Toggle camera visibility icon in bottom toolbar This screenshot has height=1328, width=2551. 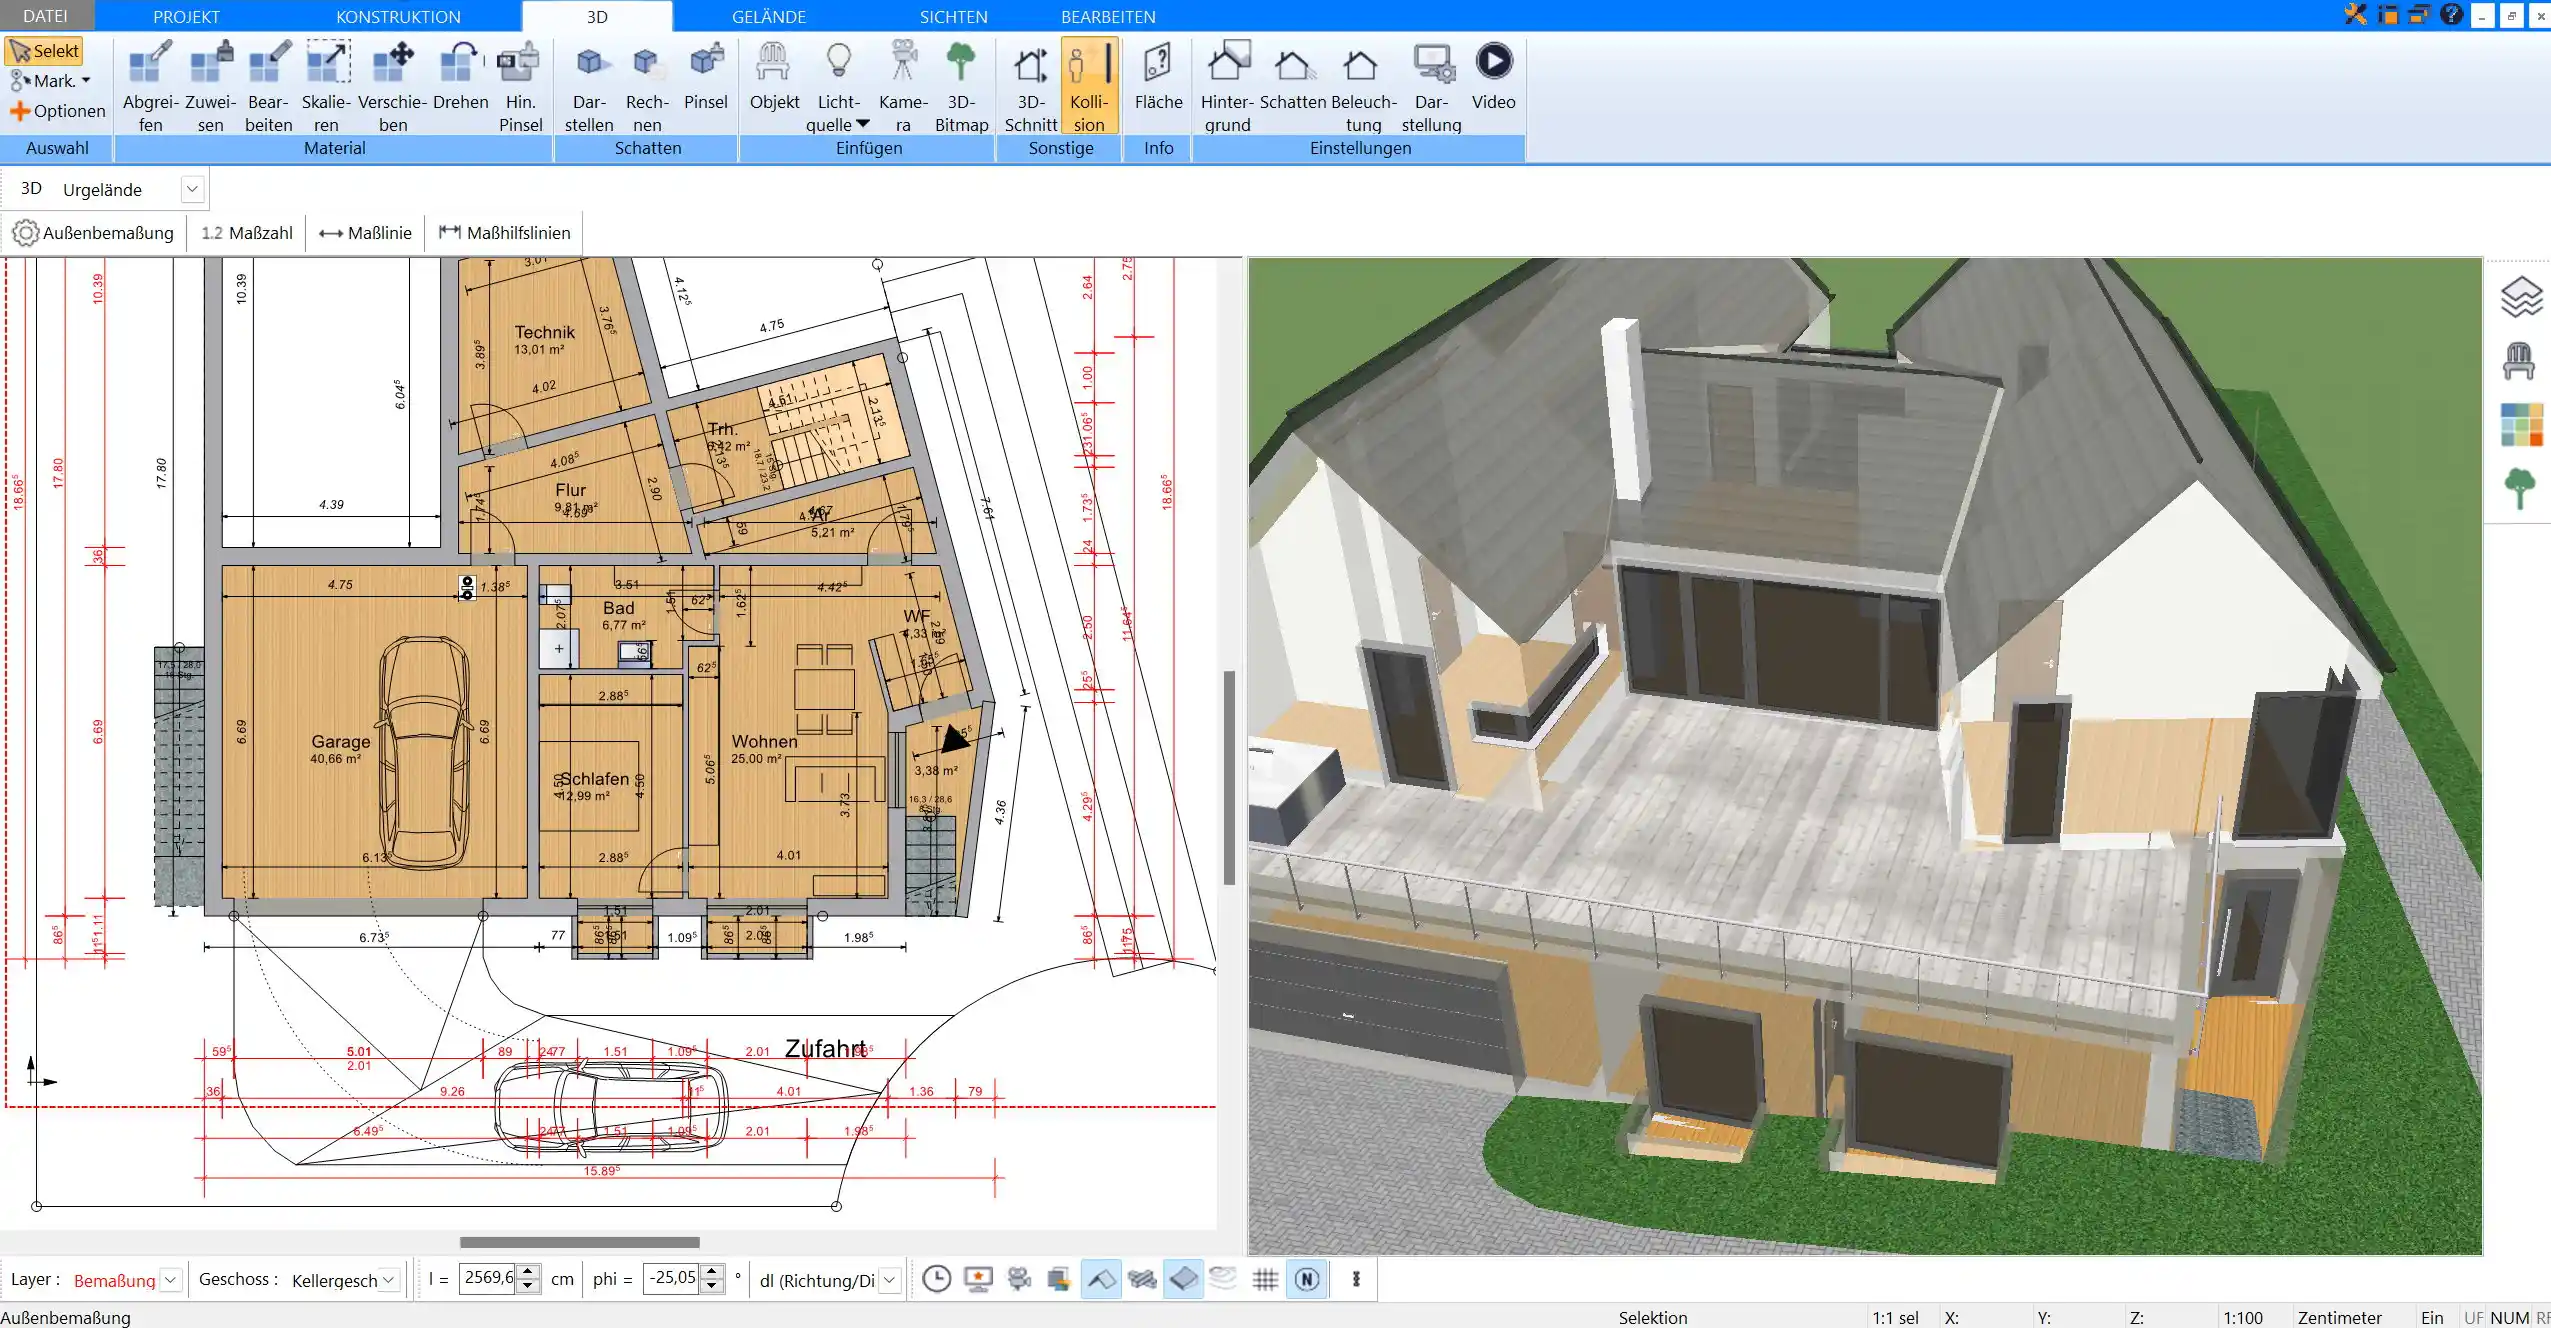[x=1019, y=1279]
